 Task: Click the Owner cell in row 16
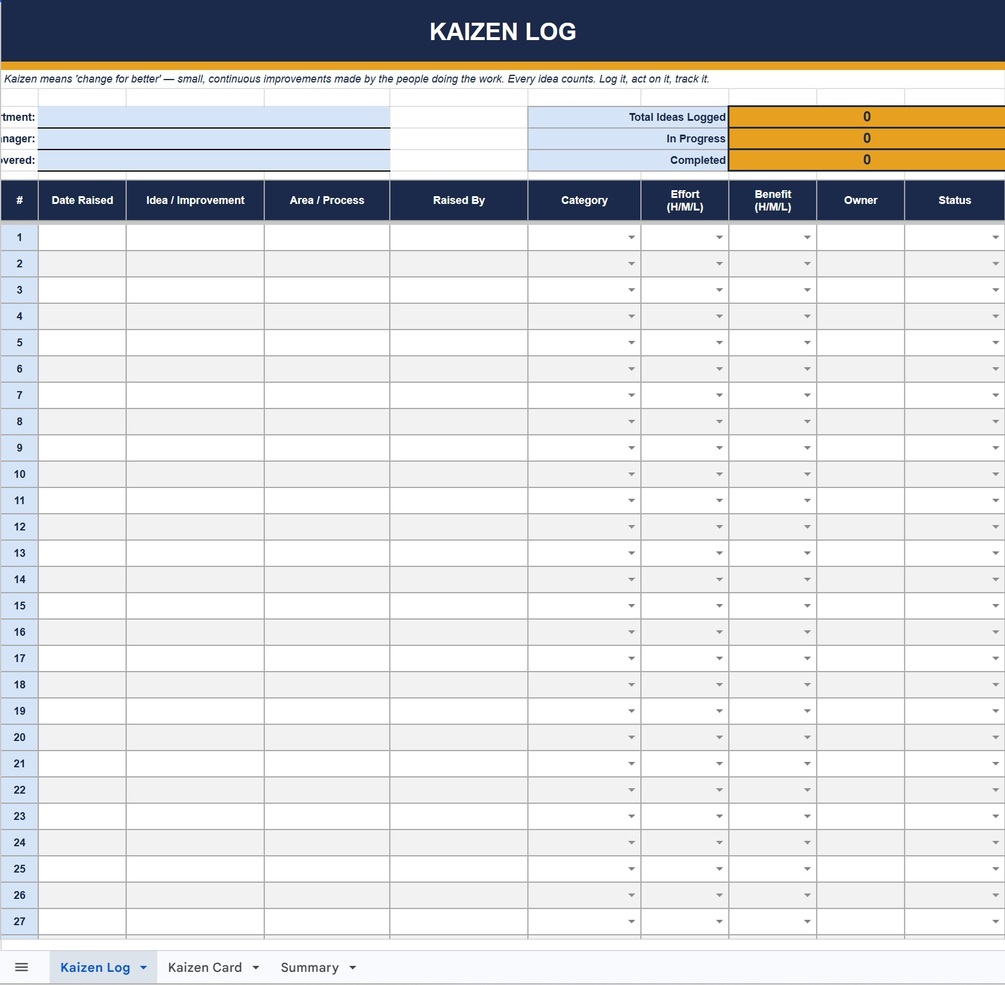click(860, 632)
